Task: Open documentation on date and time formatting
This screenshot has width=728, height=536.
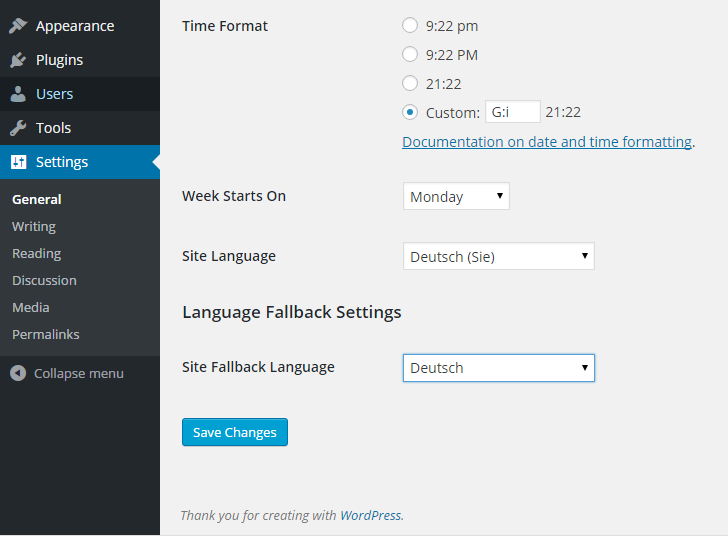Action: (x=547, y=142)
